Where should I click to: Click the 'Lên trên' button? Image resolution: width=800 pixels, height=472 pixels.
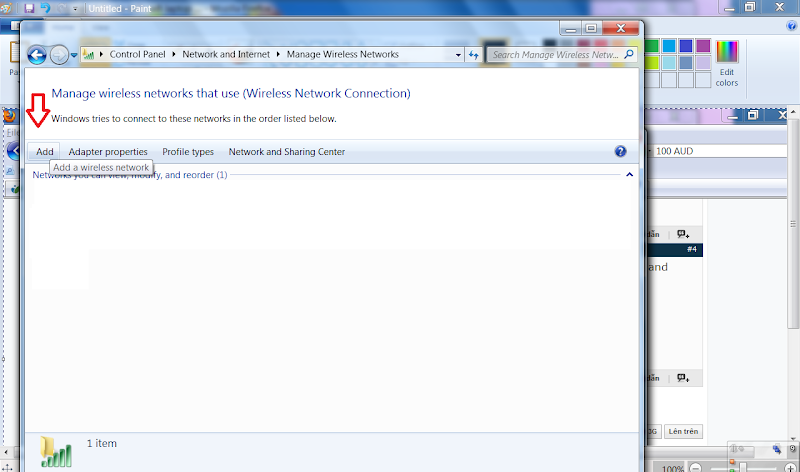(x=683, y=431)
